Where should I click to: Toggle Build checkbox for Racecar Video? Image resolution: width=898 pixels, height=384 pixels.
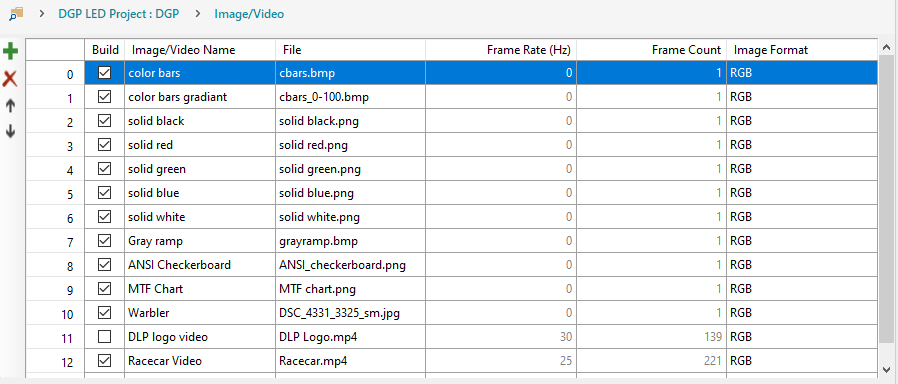[x=104, y=361]
